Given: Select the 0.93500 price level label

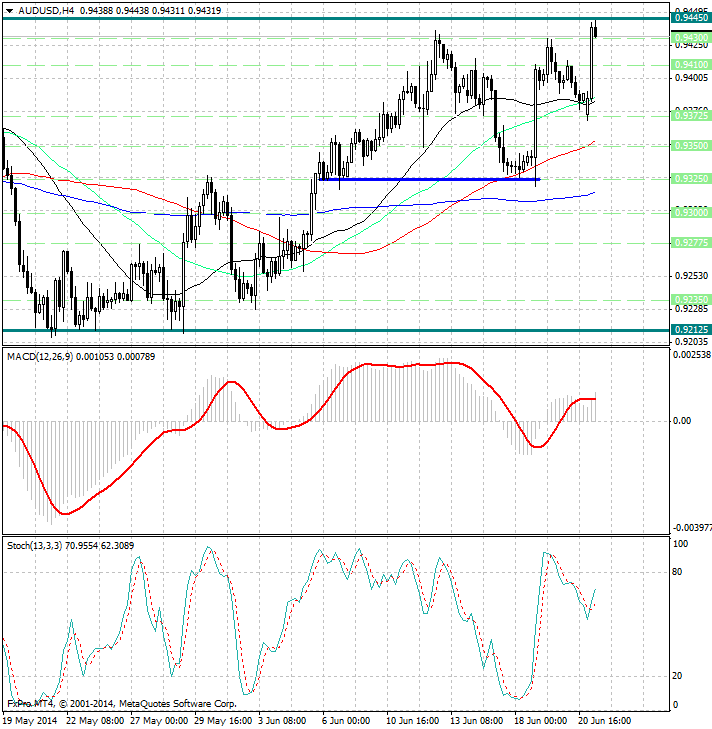Looking at the screenshot, I should (691, 146).
